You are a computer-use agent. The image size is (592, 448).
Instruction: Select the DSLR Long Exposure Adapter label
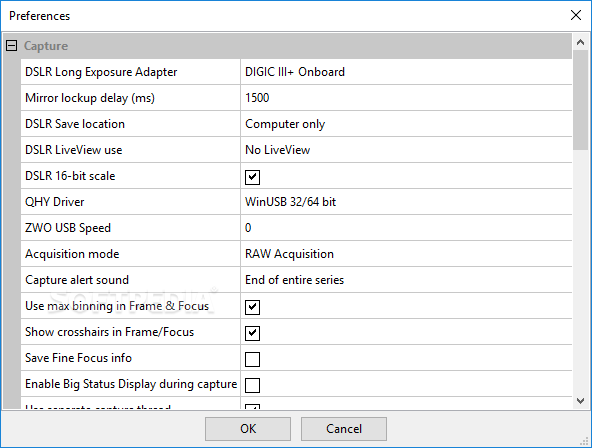click(x=101, y=72)
